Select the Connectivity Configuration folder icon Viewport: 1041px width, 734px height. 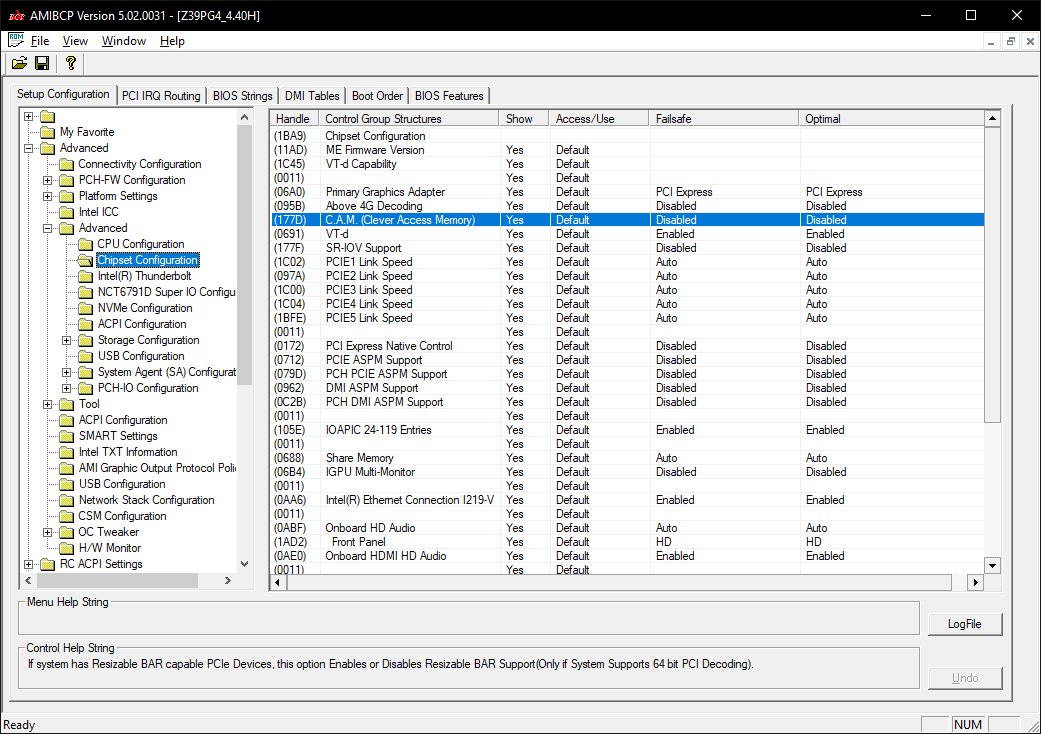(66, 164)
